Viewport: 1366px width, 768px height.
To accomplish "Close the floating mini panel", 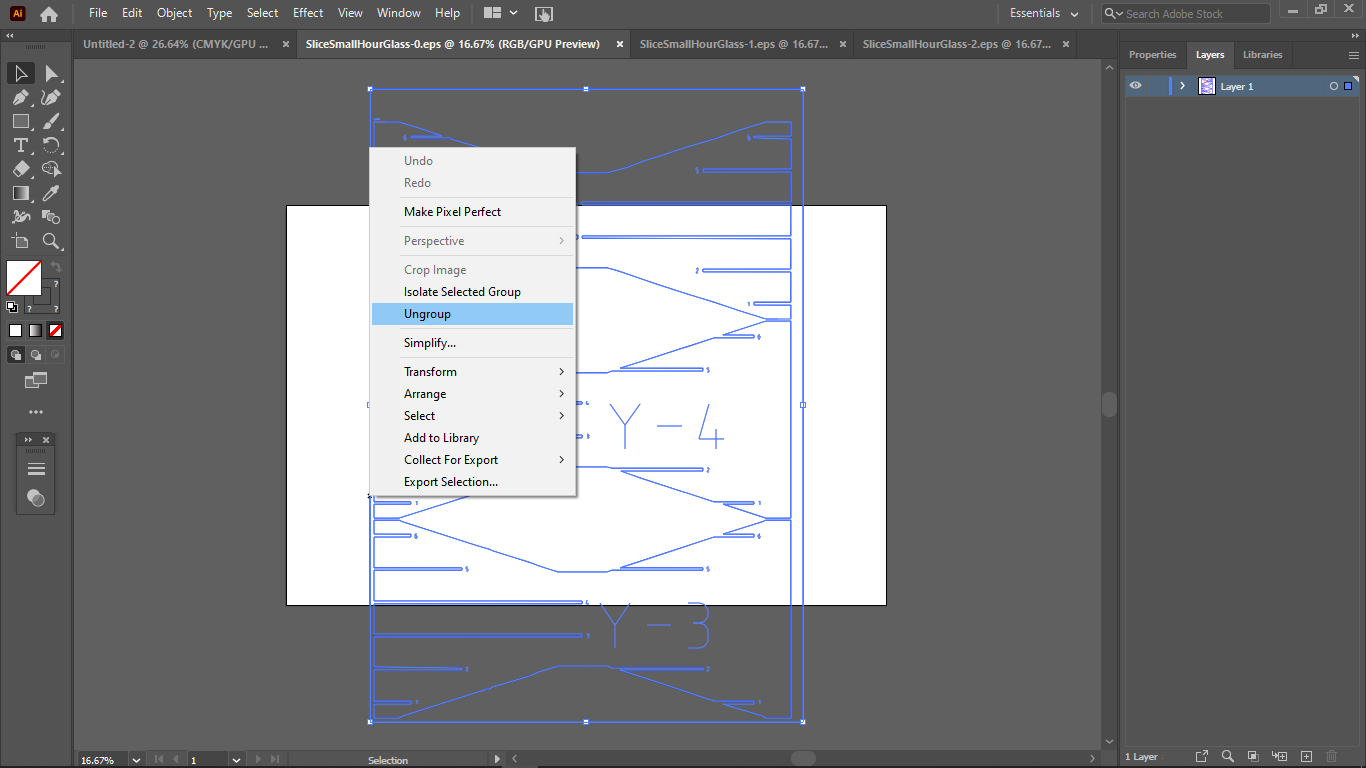I will [46, 440].
